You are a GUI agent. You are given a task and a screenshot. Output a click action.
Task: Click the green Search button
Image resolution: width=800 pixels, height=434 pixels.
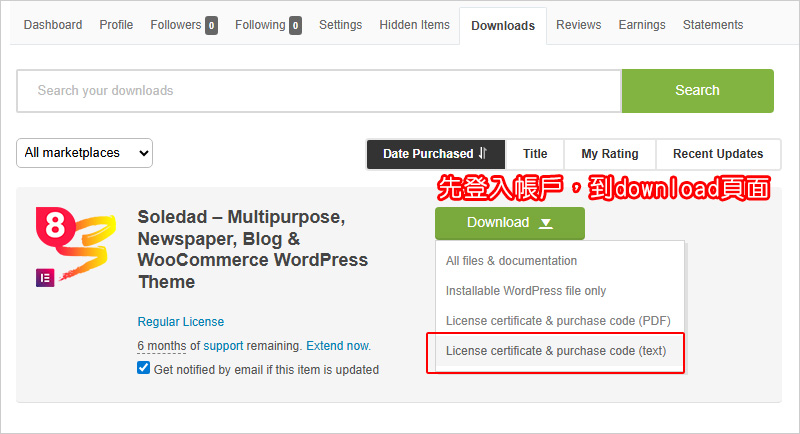(697, 90)
